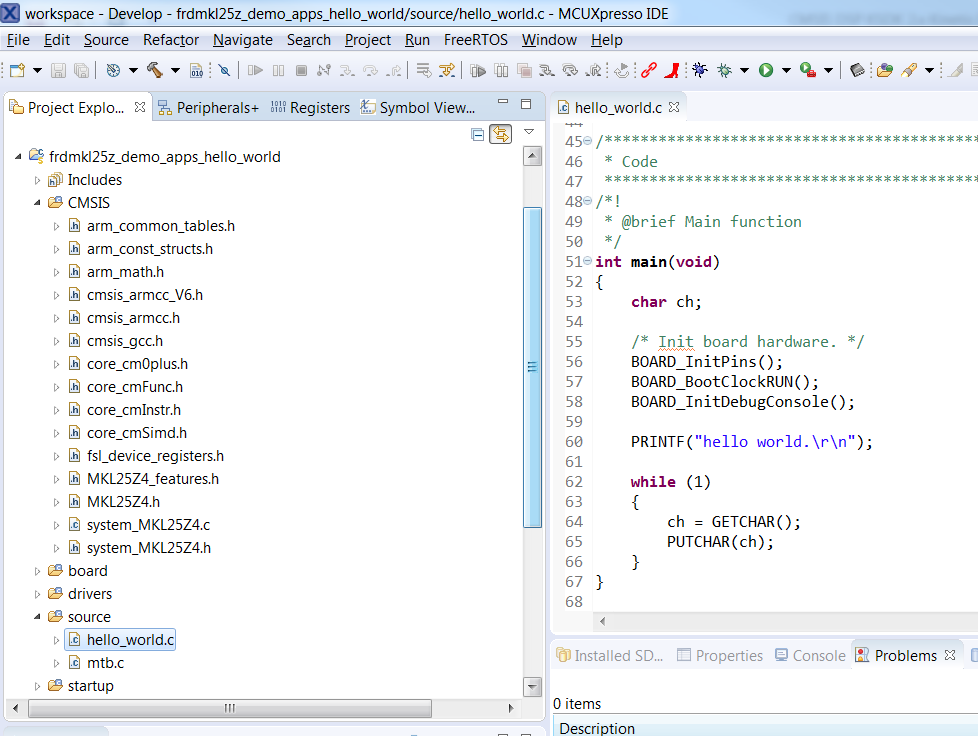Click the binary 010 file icon
The height and width of the screenshot is (736, 978).
pyautogui.click(x=196, y=70)
